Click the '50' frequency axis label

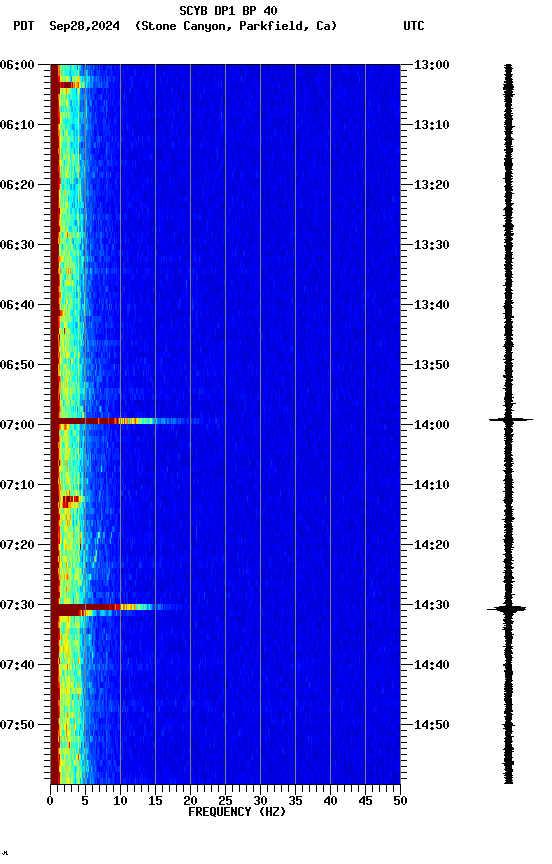pyautogui.click(x=401, y=801)
